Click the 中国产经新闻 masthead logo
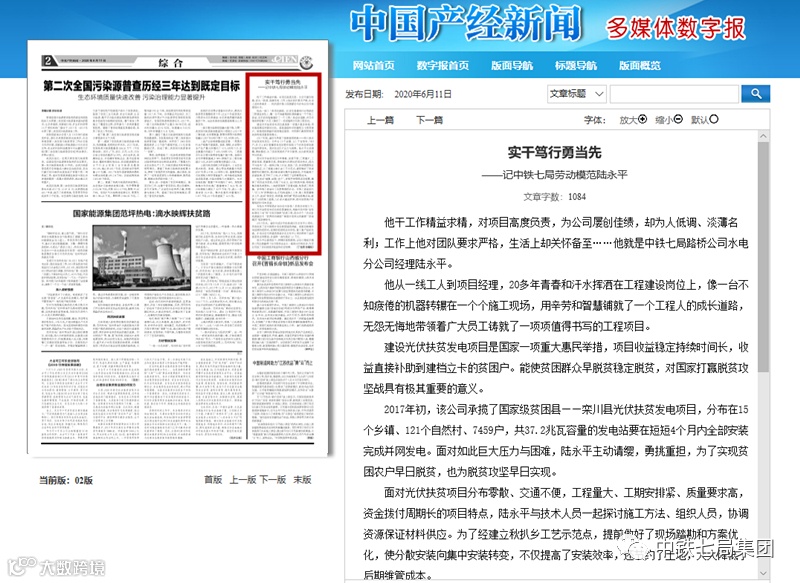The width and height of the screenshot is (800, 583). [466, 23]
